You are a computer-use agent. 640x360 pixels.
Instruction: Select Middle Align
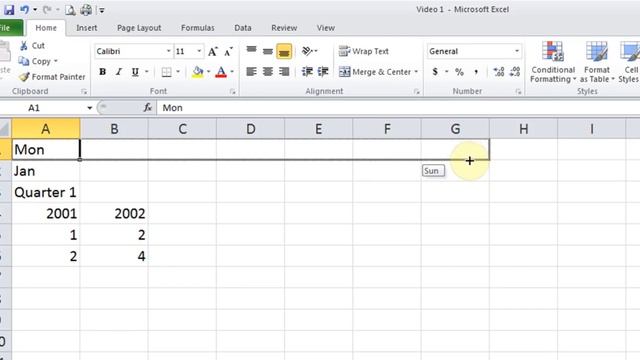point(268,51)
